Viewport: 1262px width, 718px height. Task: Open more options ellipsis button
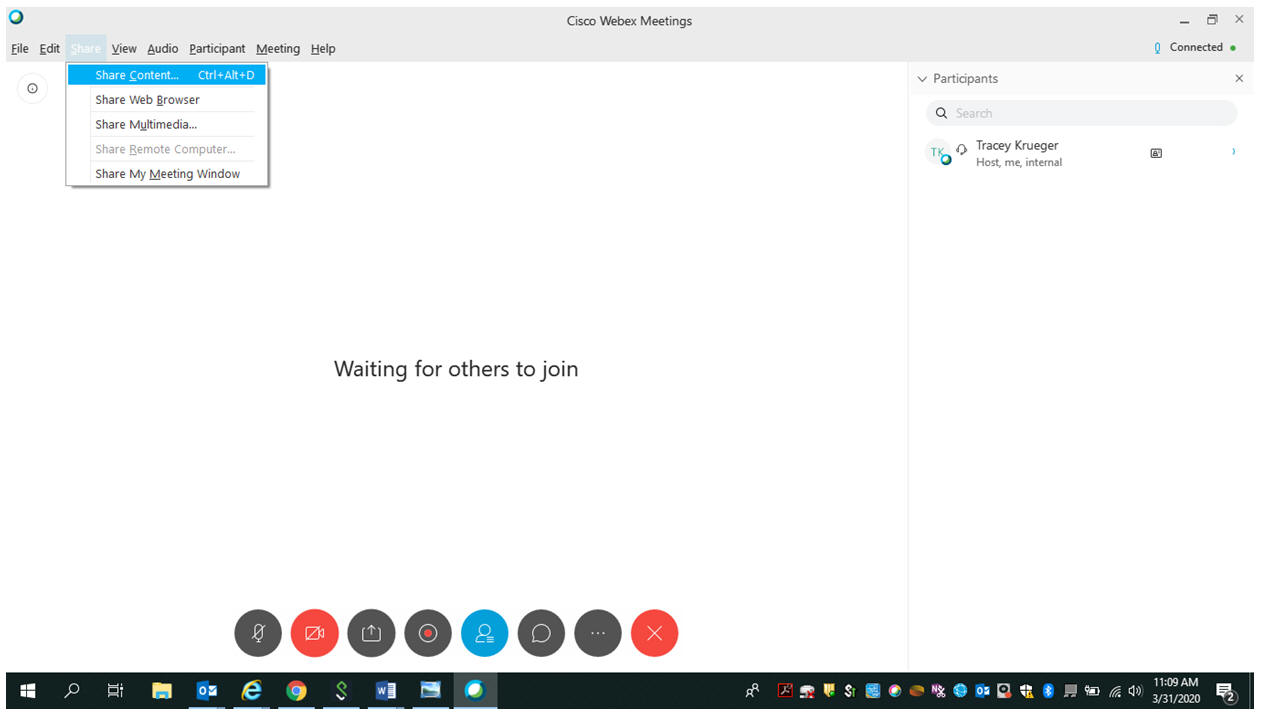pyautogui.click(x=598, y=633)
